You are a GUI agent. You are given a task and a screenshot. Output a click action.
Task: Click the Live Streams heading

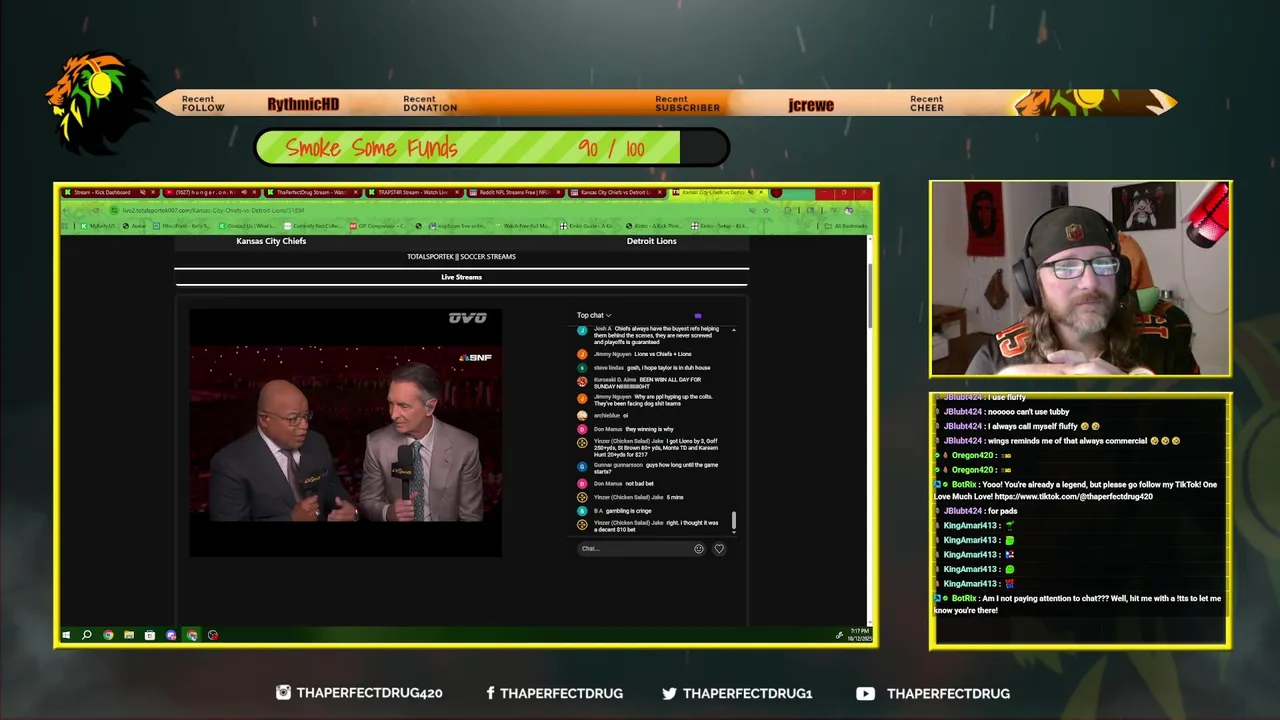tap(461, 277)
